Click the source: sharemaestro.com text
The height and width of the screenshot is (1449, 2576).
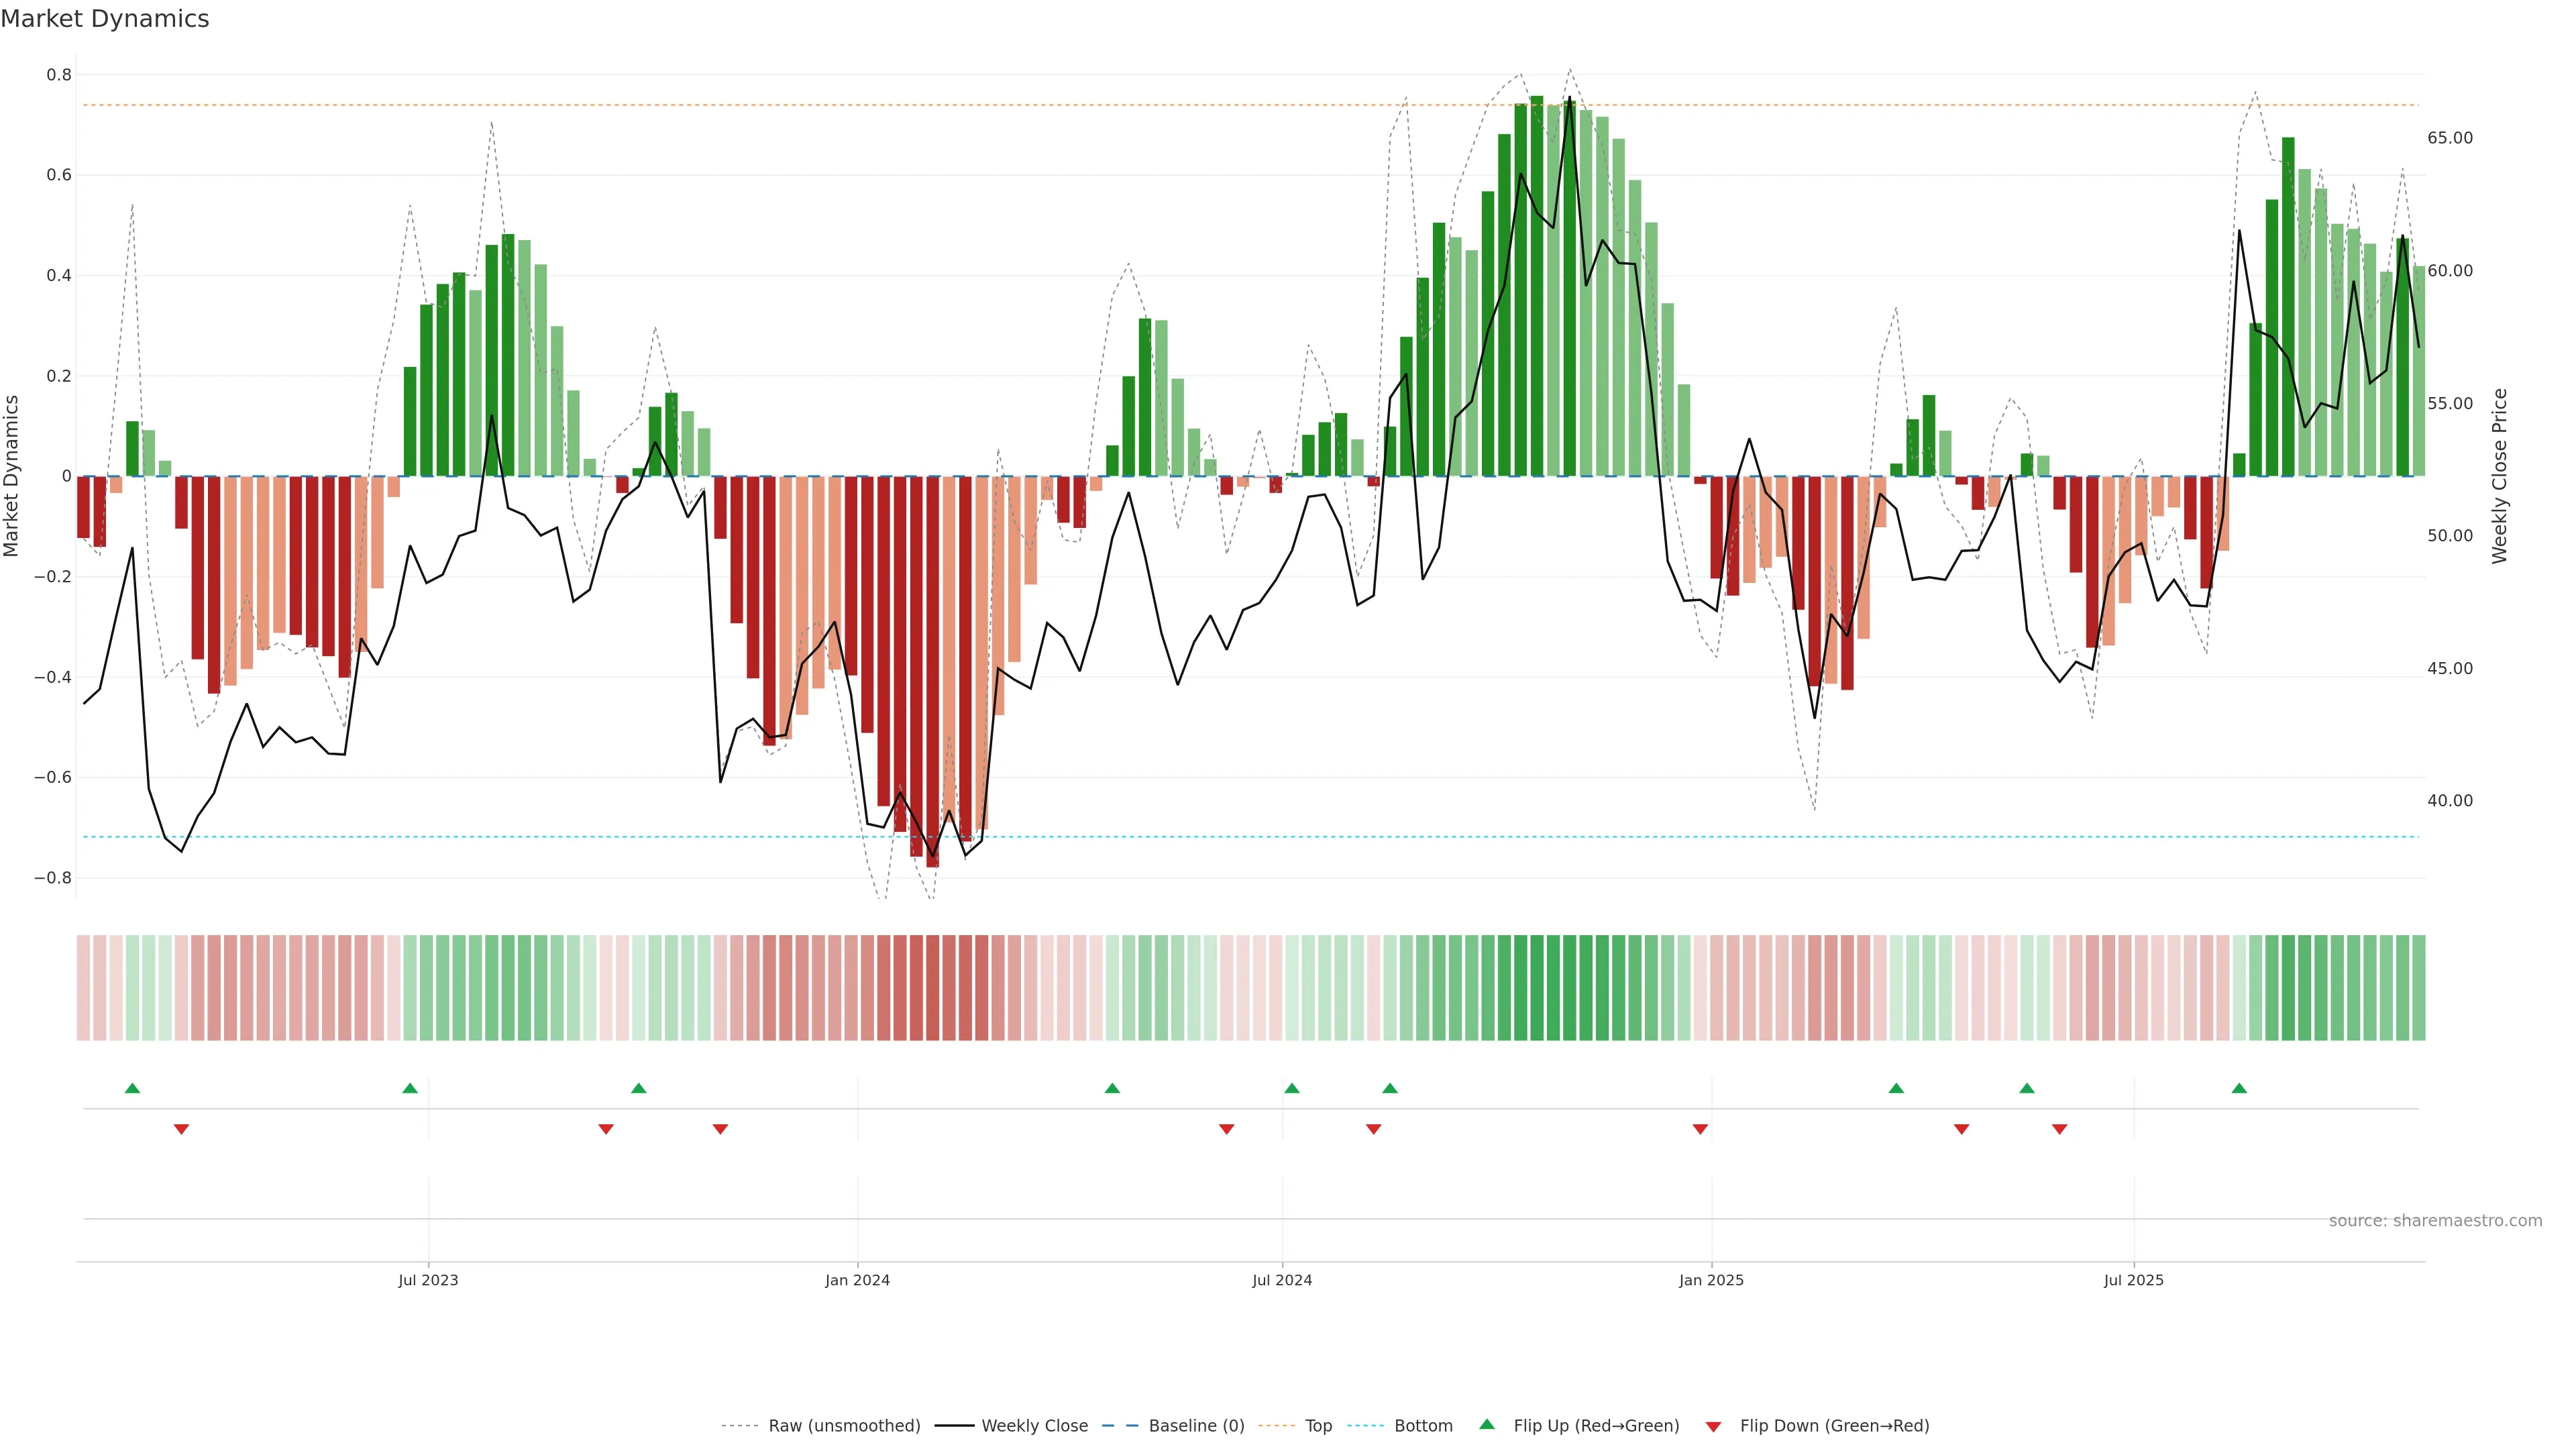tap(2435, 1221)
